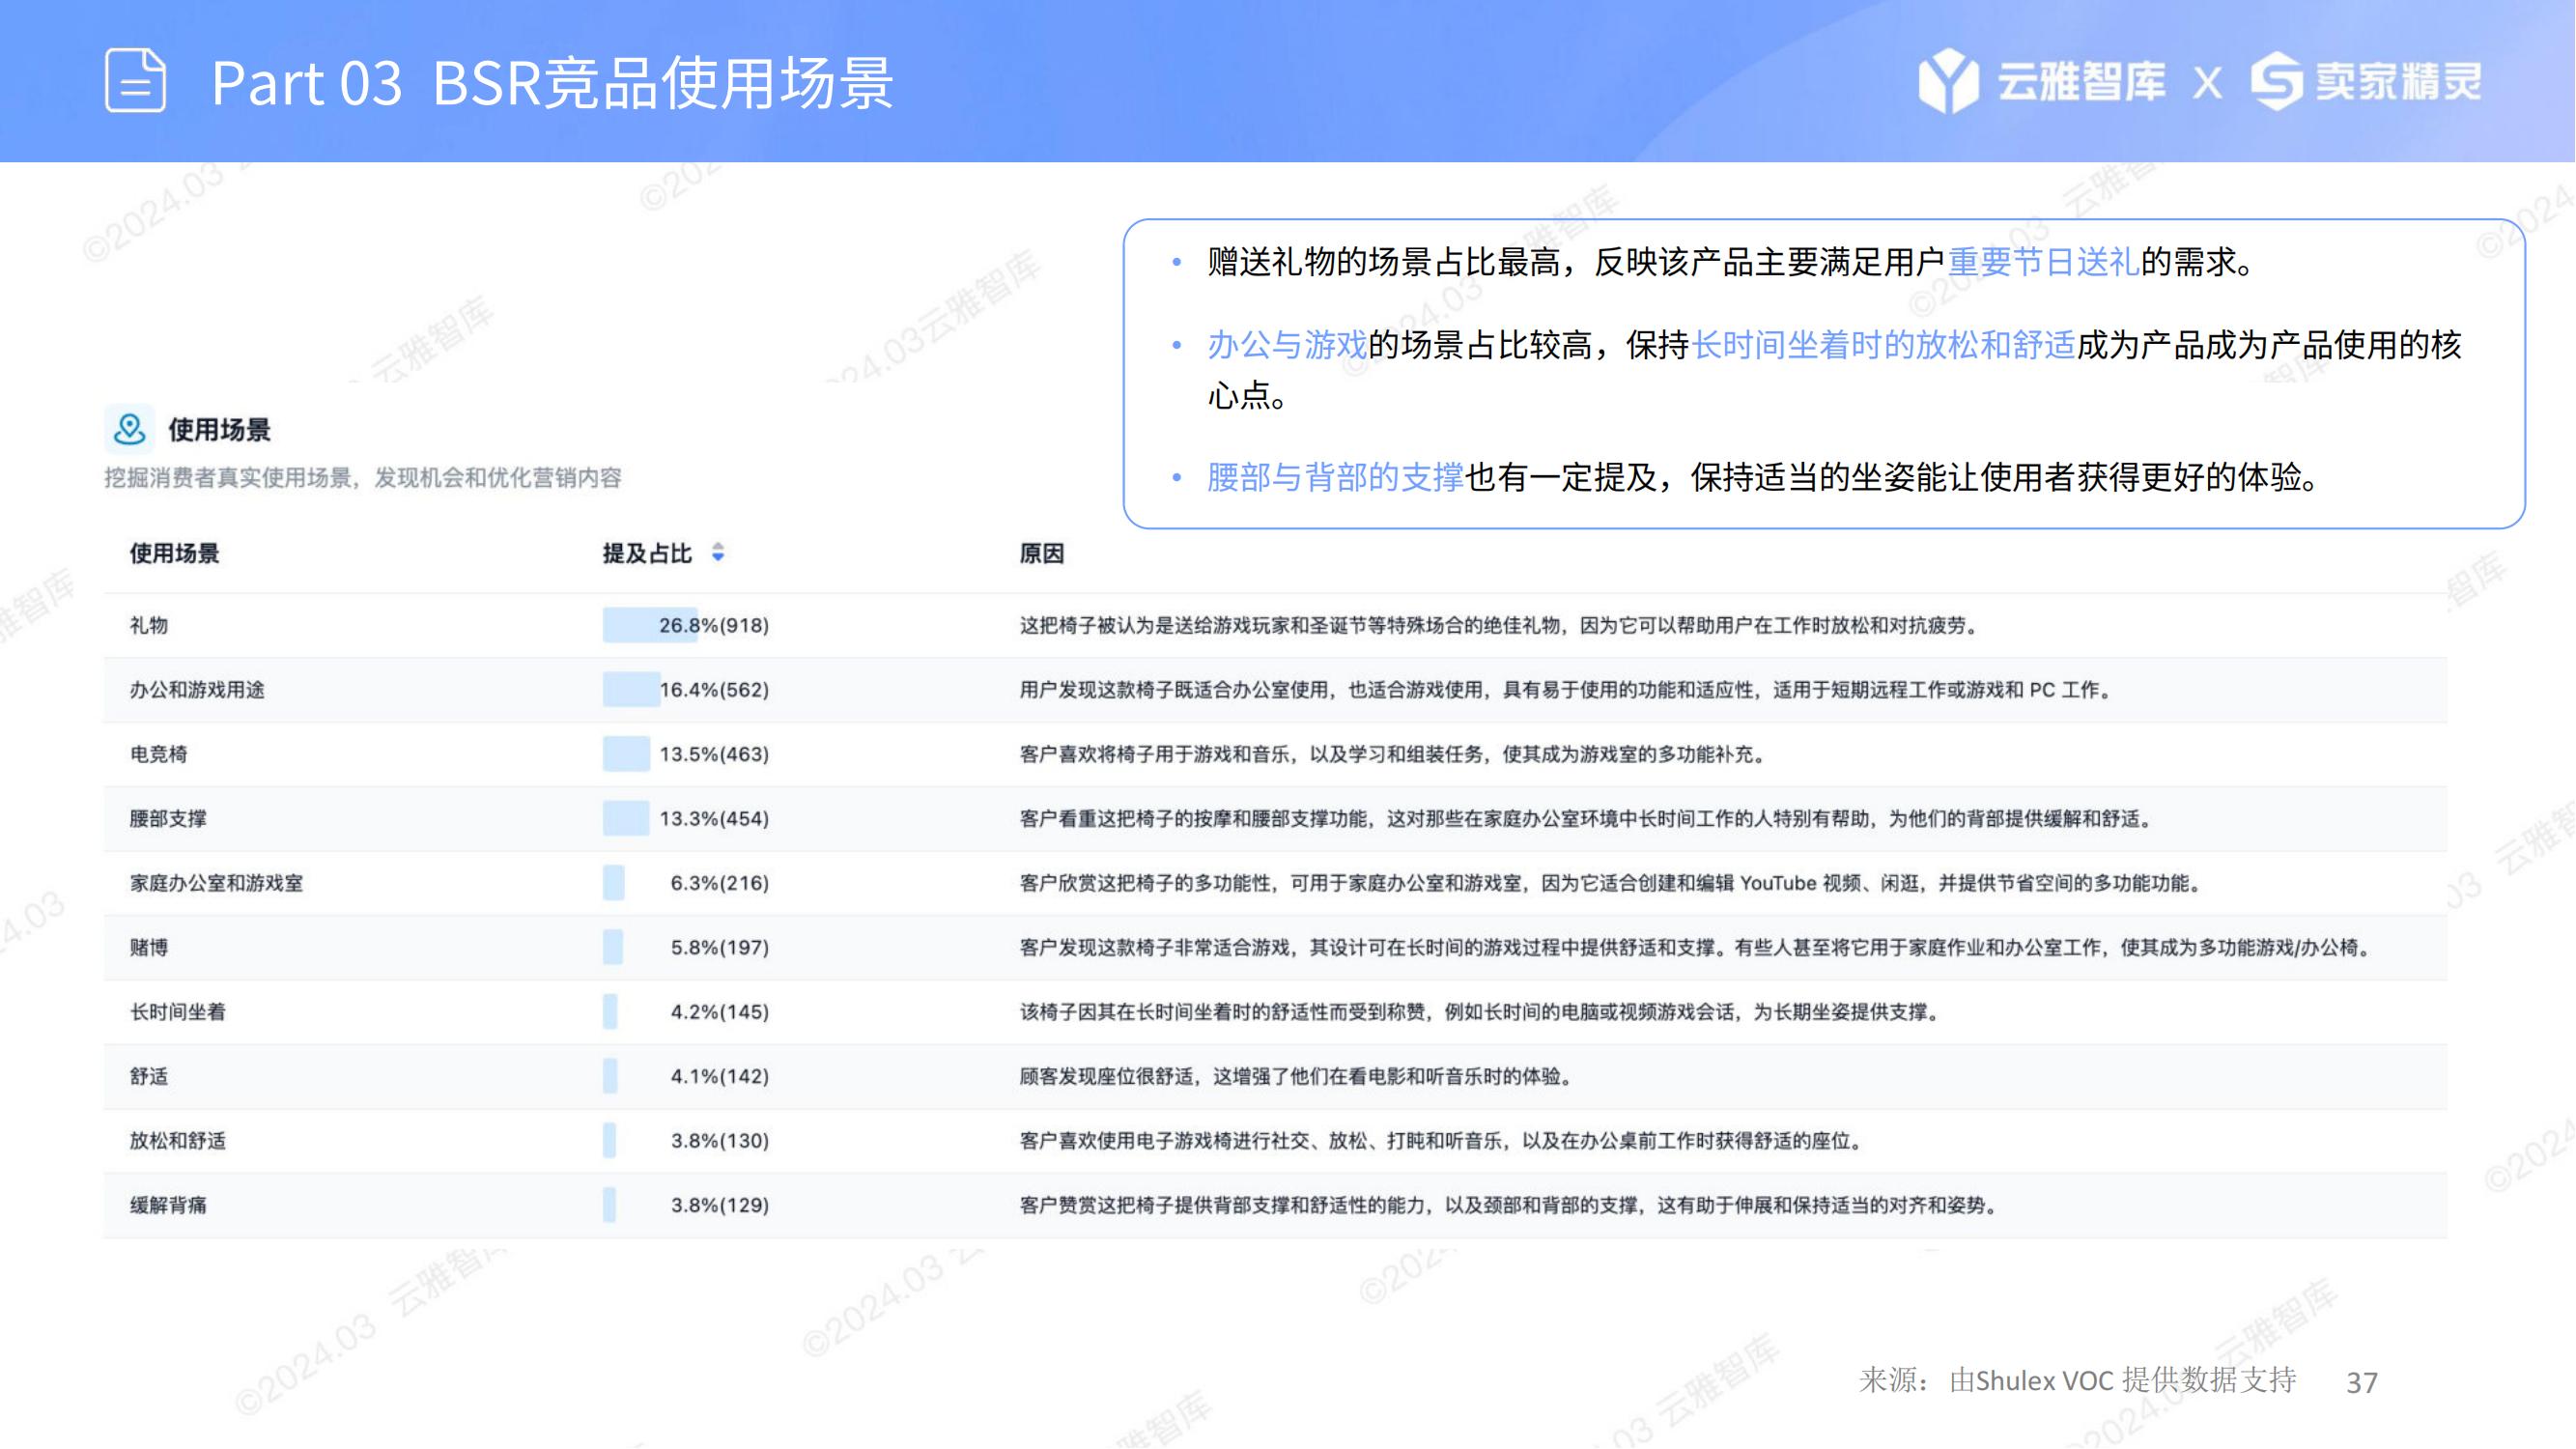The image size is (2576, 1449).
Task: Select the 家庭办公室和游戏室 row label
Action: (x=216, y=883)
